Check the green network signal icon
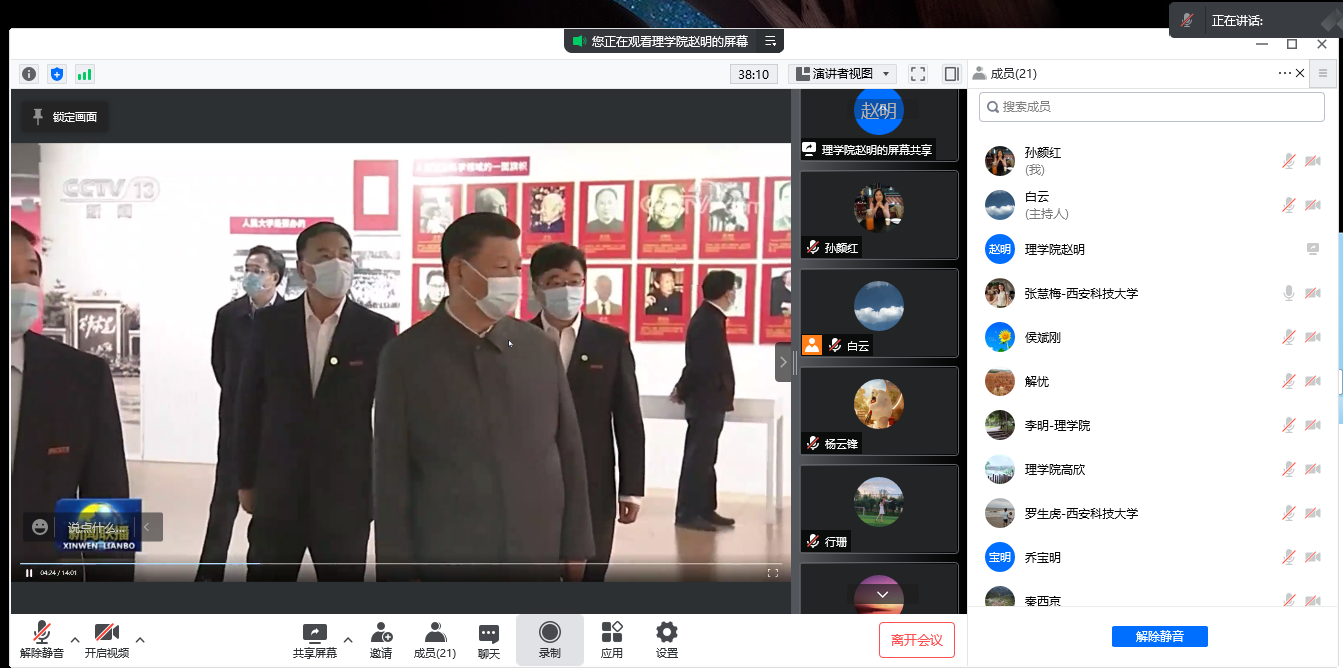1343x668 pixels. tap(84, 74)
